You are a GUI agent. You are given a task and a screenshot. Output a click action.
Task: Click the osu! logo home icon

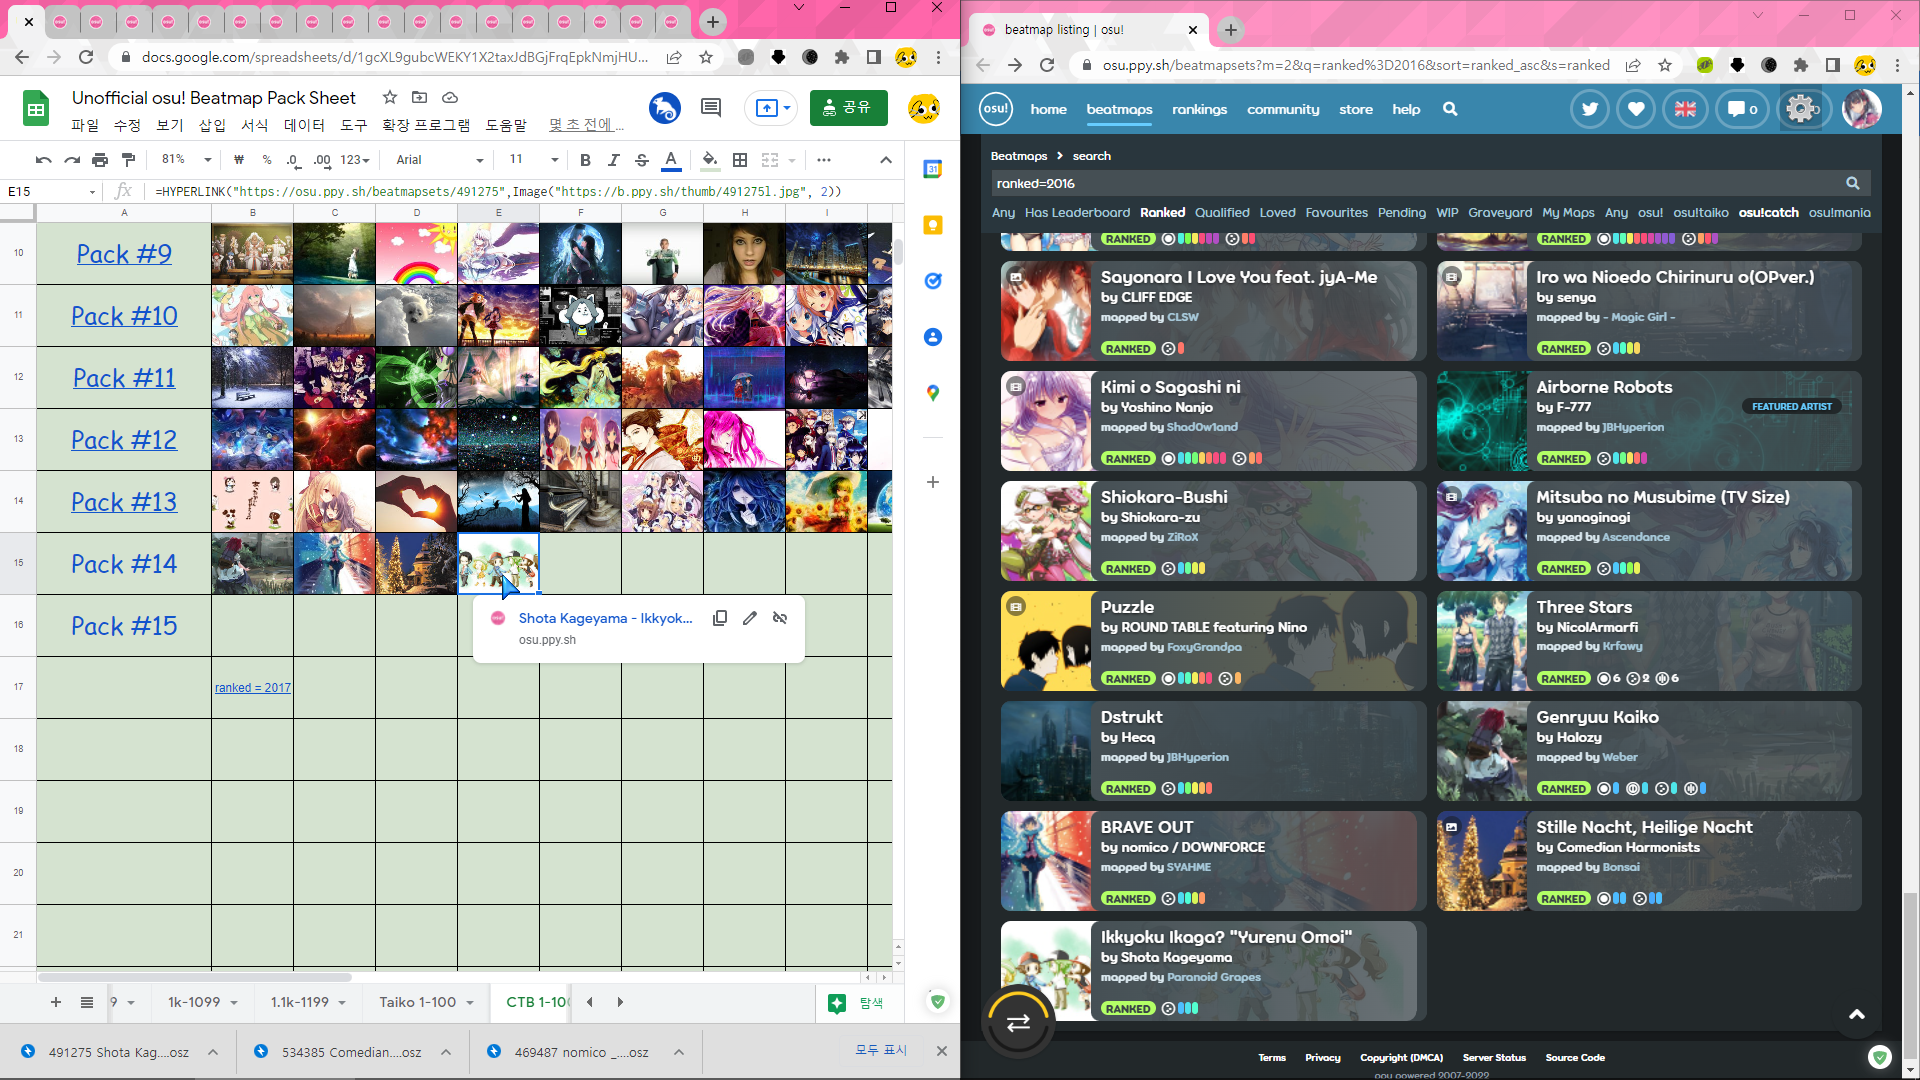995,109
